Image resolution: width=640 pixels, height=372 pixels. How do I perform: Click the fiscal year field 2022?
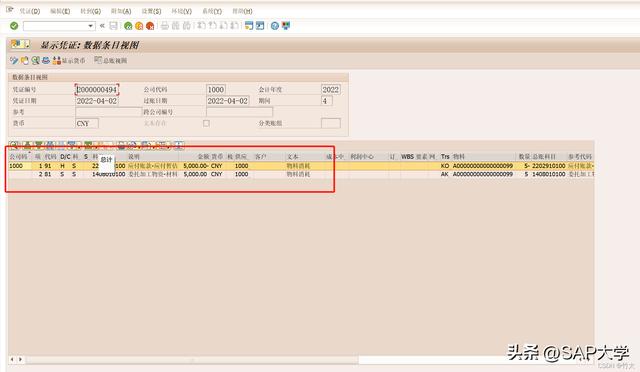(331, 89)
